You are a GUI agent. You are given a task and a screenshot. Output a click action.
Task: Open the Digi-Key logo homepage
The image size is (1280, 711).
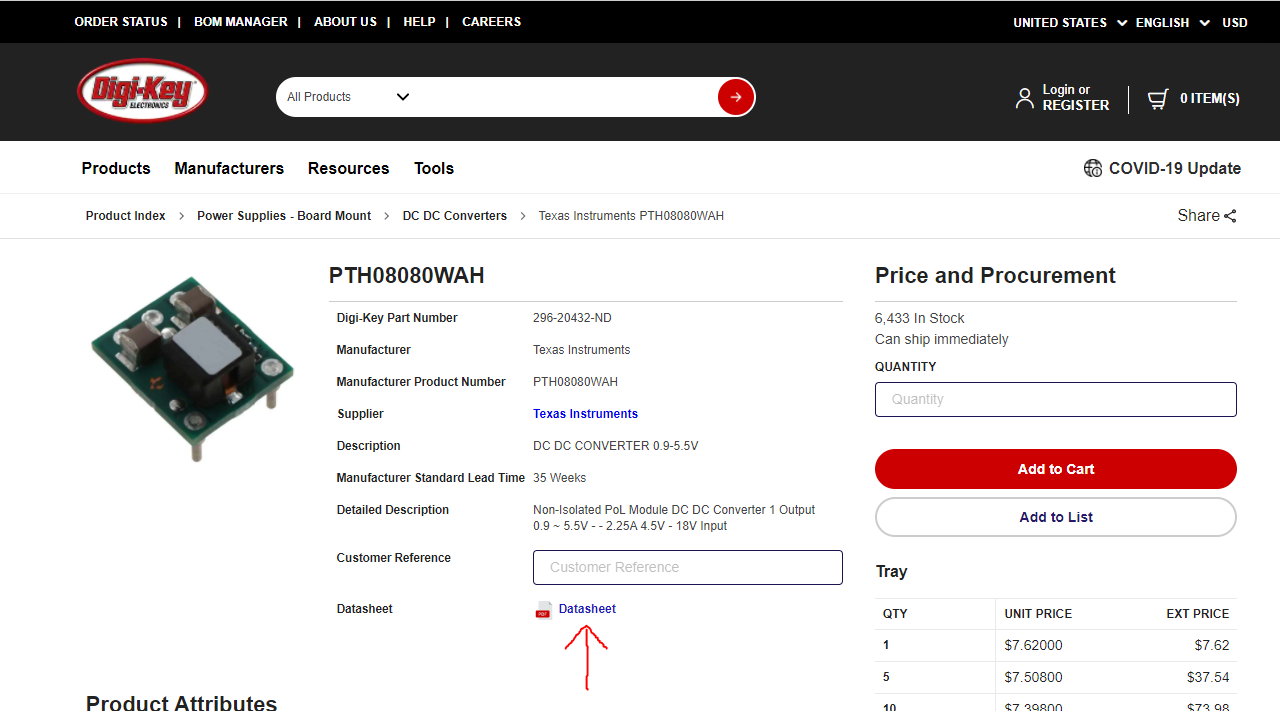tap(143, 91)
